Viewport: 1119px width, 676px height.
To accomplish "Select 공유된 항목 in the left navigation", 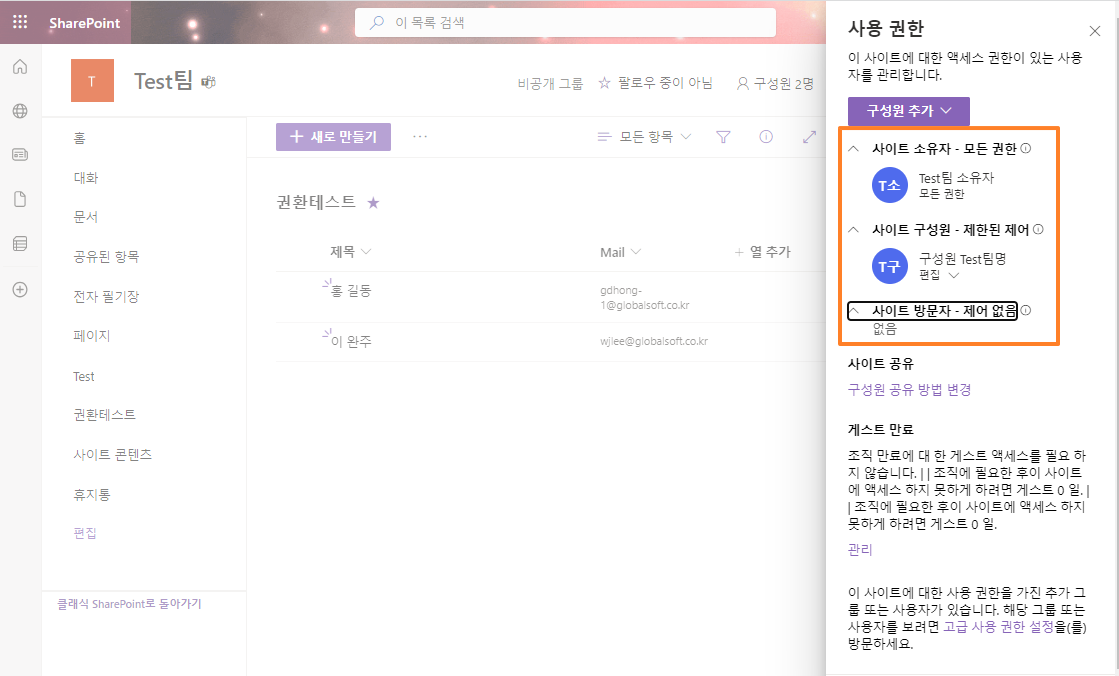I will (106, 257).
